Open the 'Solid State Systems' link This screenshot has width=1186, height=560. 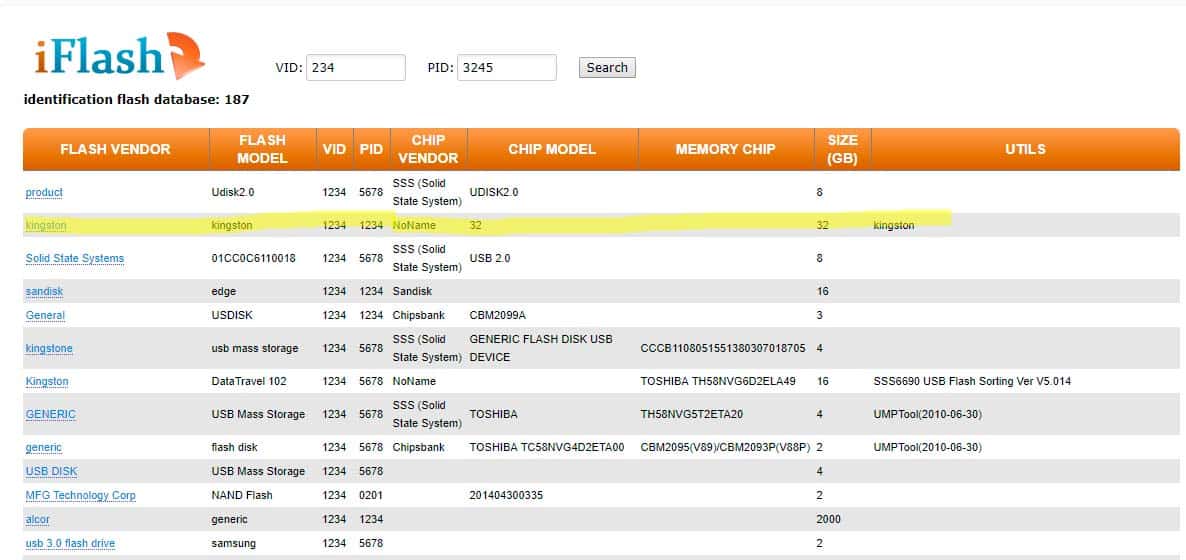[75, 258]
